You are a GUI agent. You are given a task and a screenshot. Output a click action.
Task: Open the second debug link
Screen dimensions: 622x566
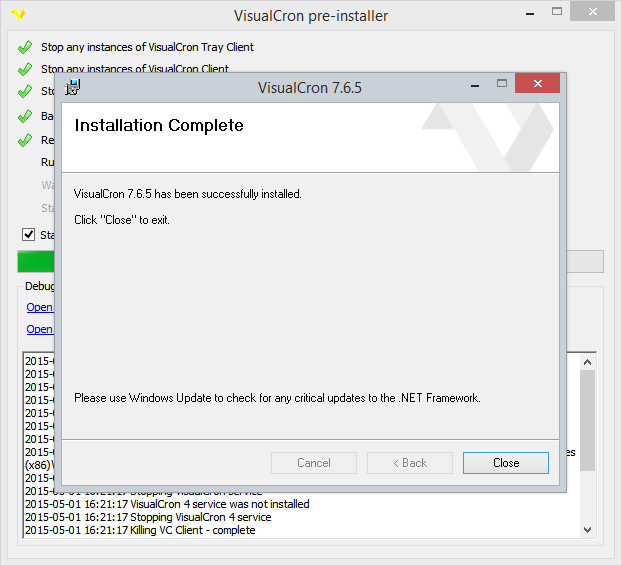40,329
